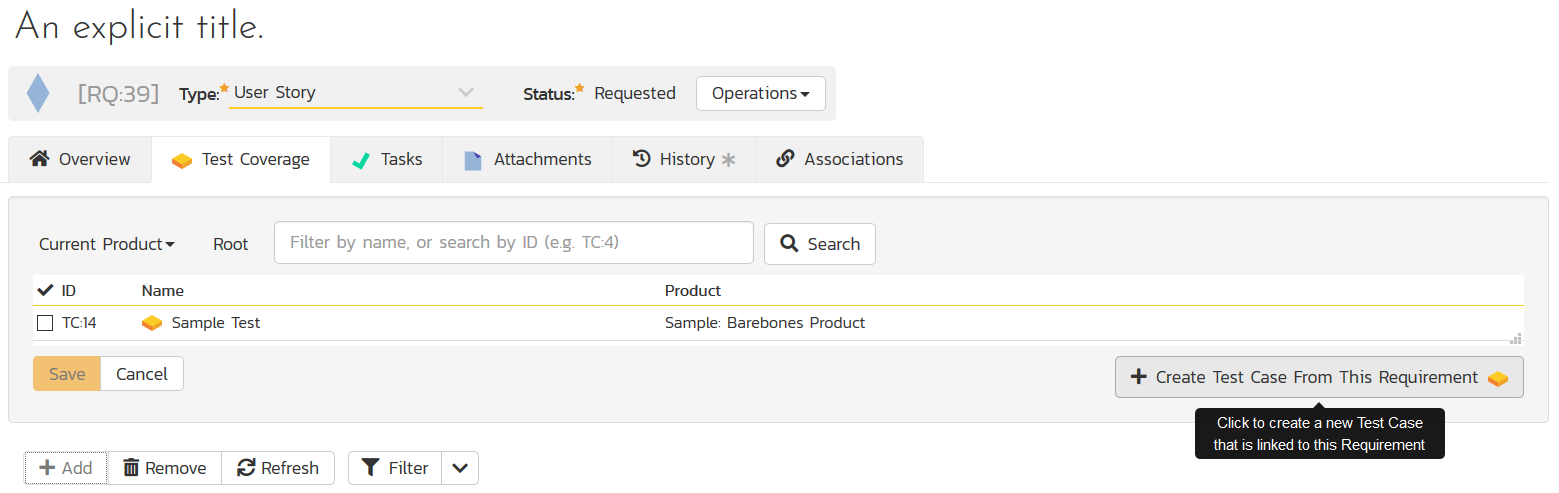Screen dimensions: 1559x493
Task: Tick the checkbox for TC:14
Action: 45,323
